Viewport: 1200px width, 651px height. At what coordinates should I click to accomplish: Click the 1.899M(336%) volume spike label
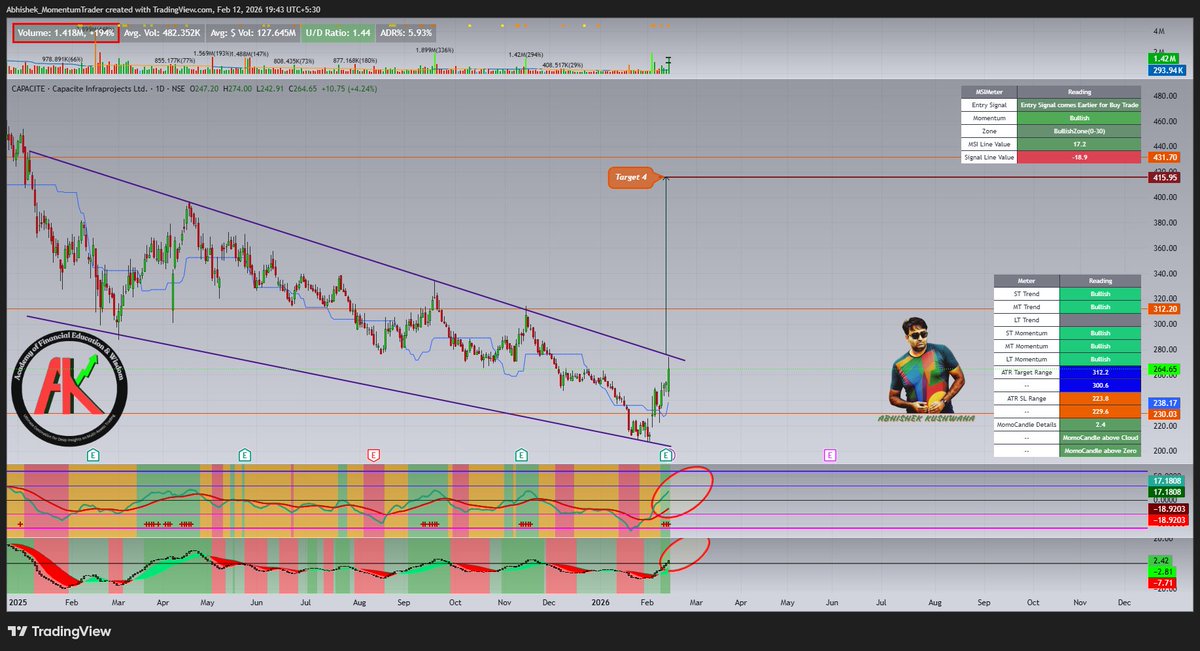click(435, 49)
